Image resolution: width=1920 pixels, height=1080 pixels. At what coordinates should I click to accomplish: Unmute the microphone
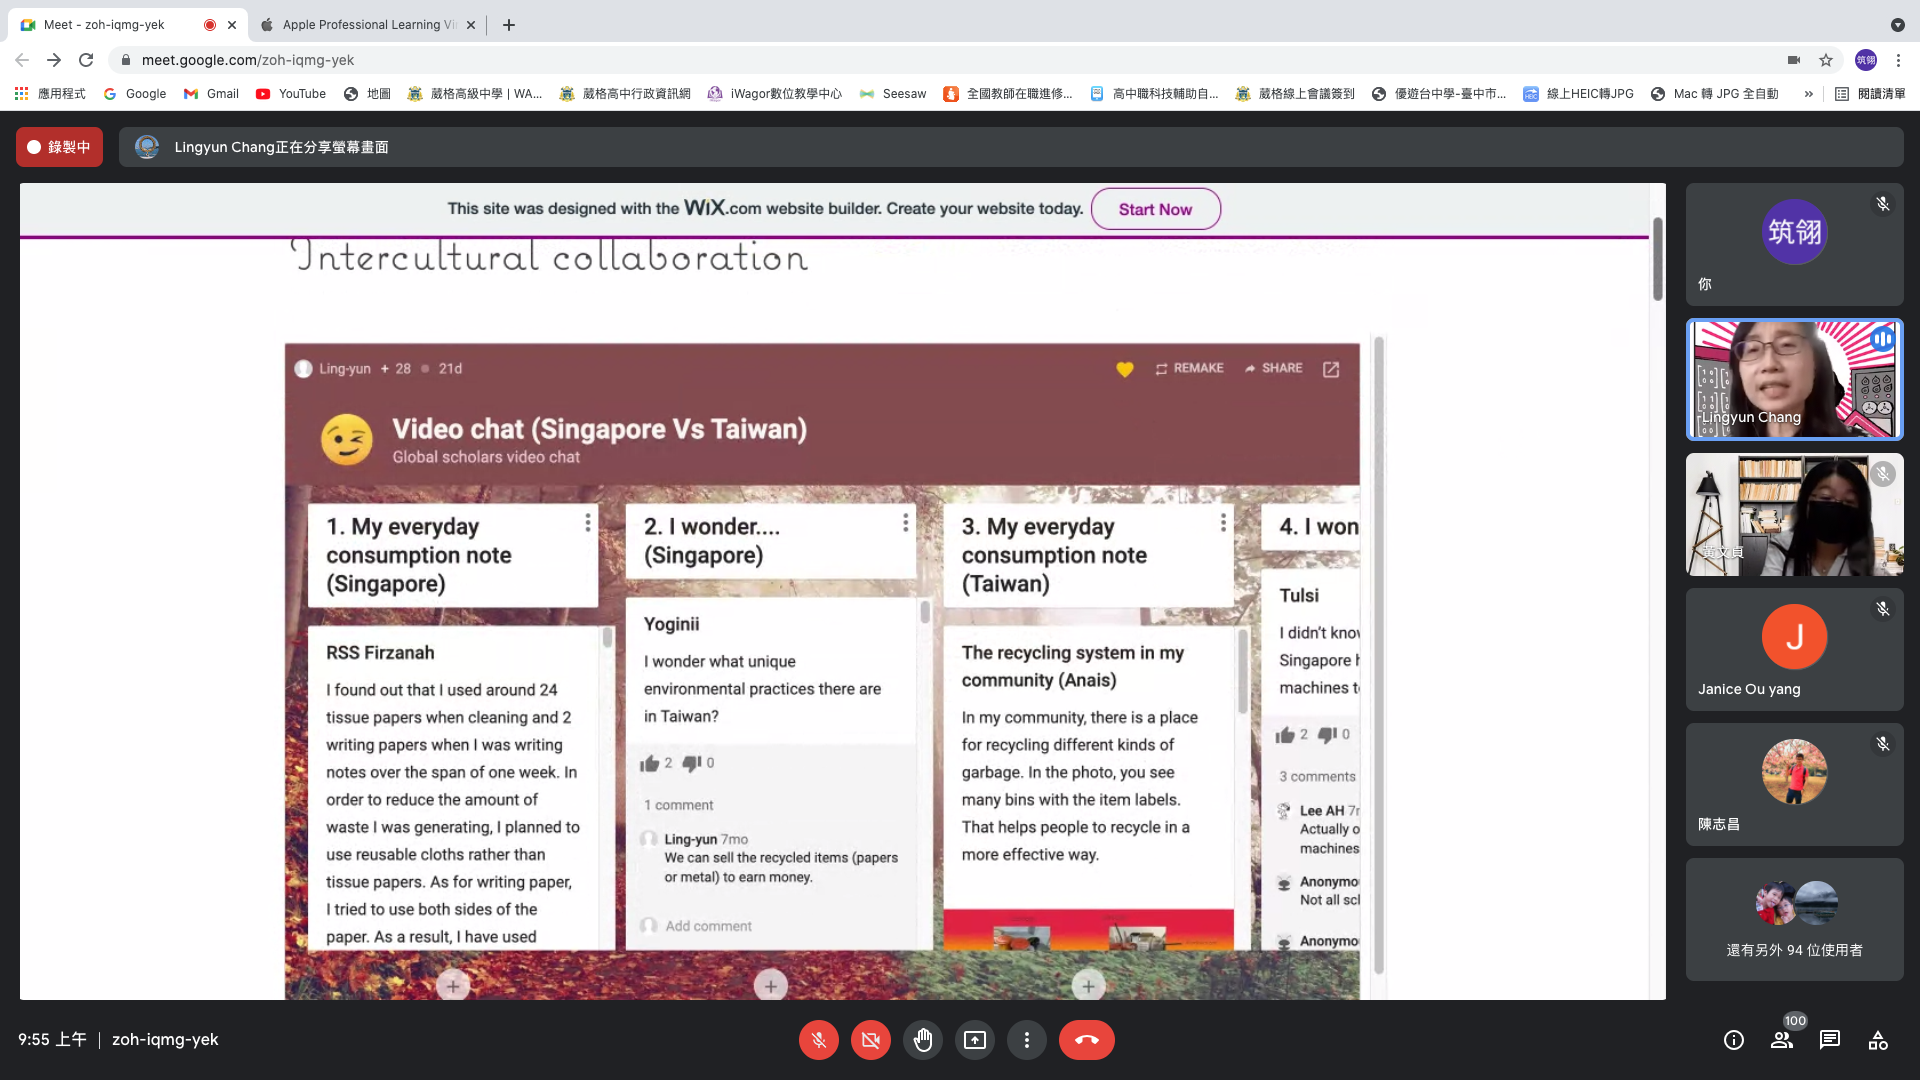pos(818,1040)
